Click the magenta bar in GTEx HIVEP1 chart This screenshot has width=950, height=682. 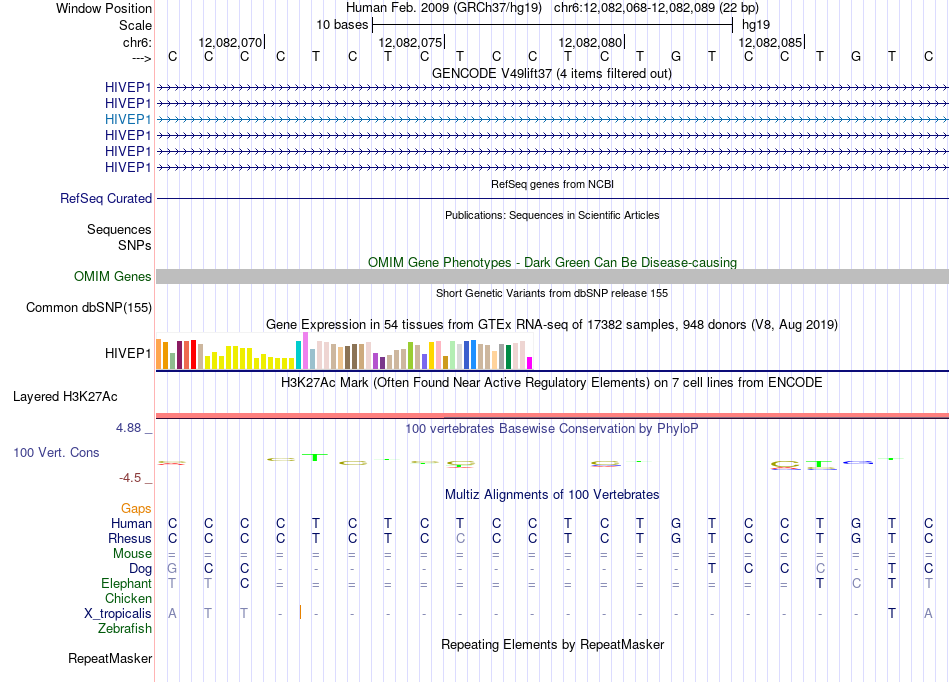(x=530, y=363)
